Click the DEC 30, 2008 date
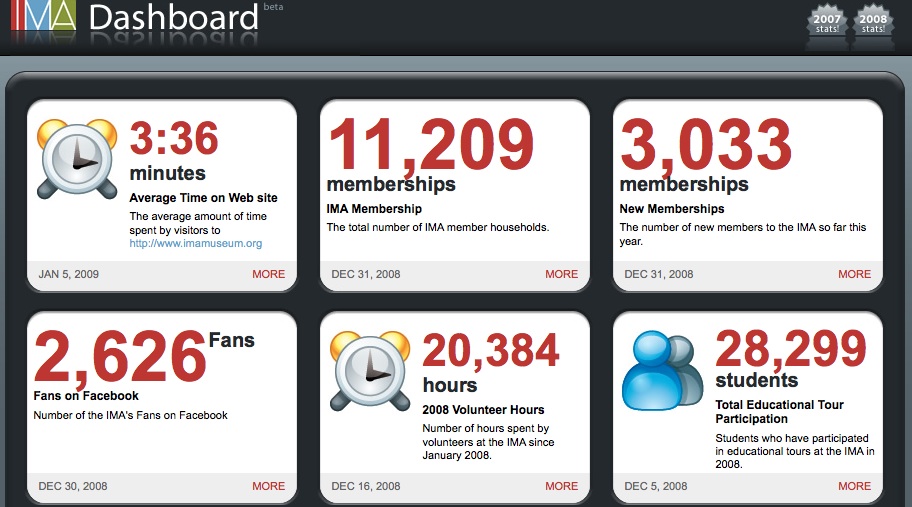Image resolution: width=912 pixels, height=507 pixels. click(x=73, y=486)
